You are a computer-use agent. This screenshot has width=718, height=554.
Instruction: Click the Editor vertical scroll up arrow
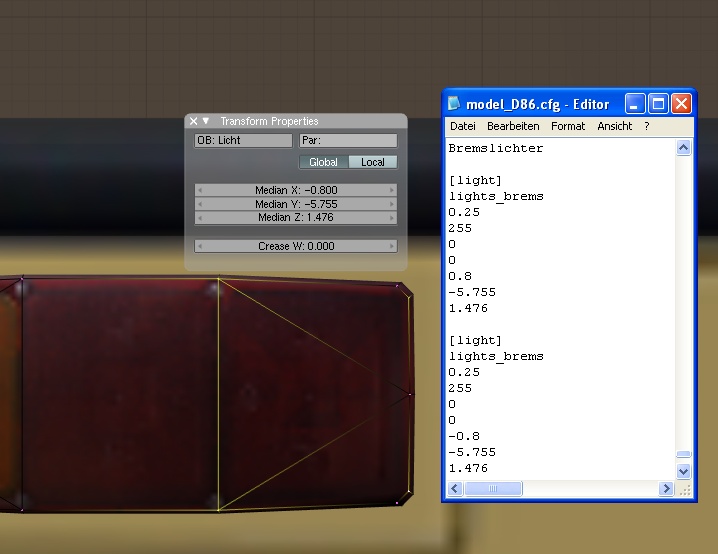pos(683,148)
